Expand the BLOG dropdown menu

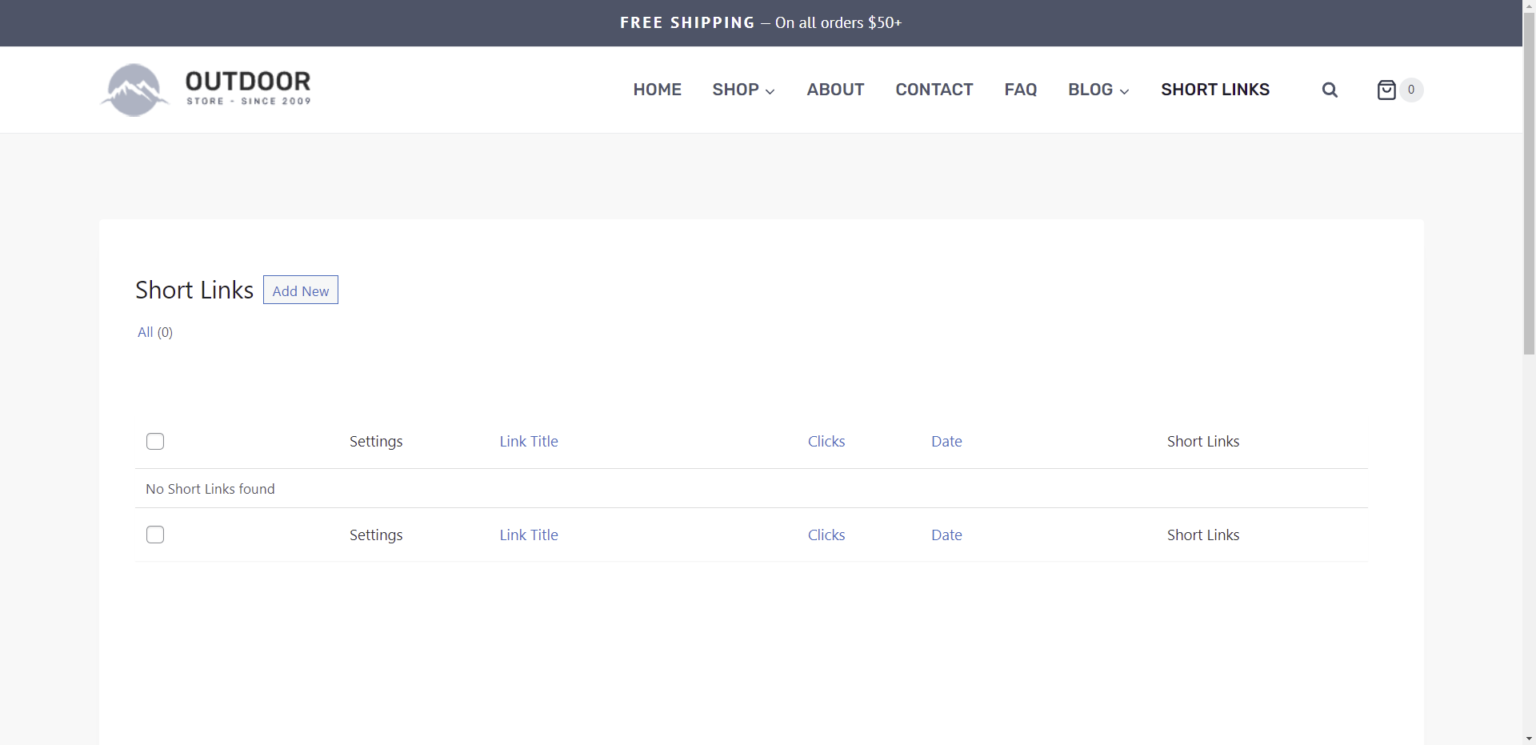tap(1097, 89)
